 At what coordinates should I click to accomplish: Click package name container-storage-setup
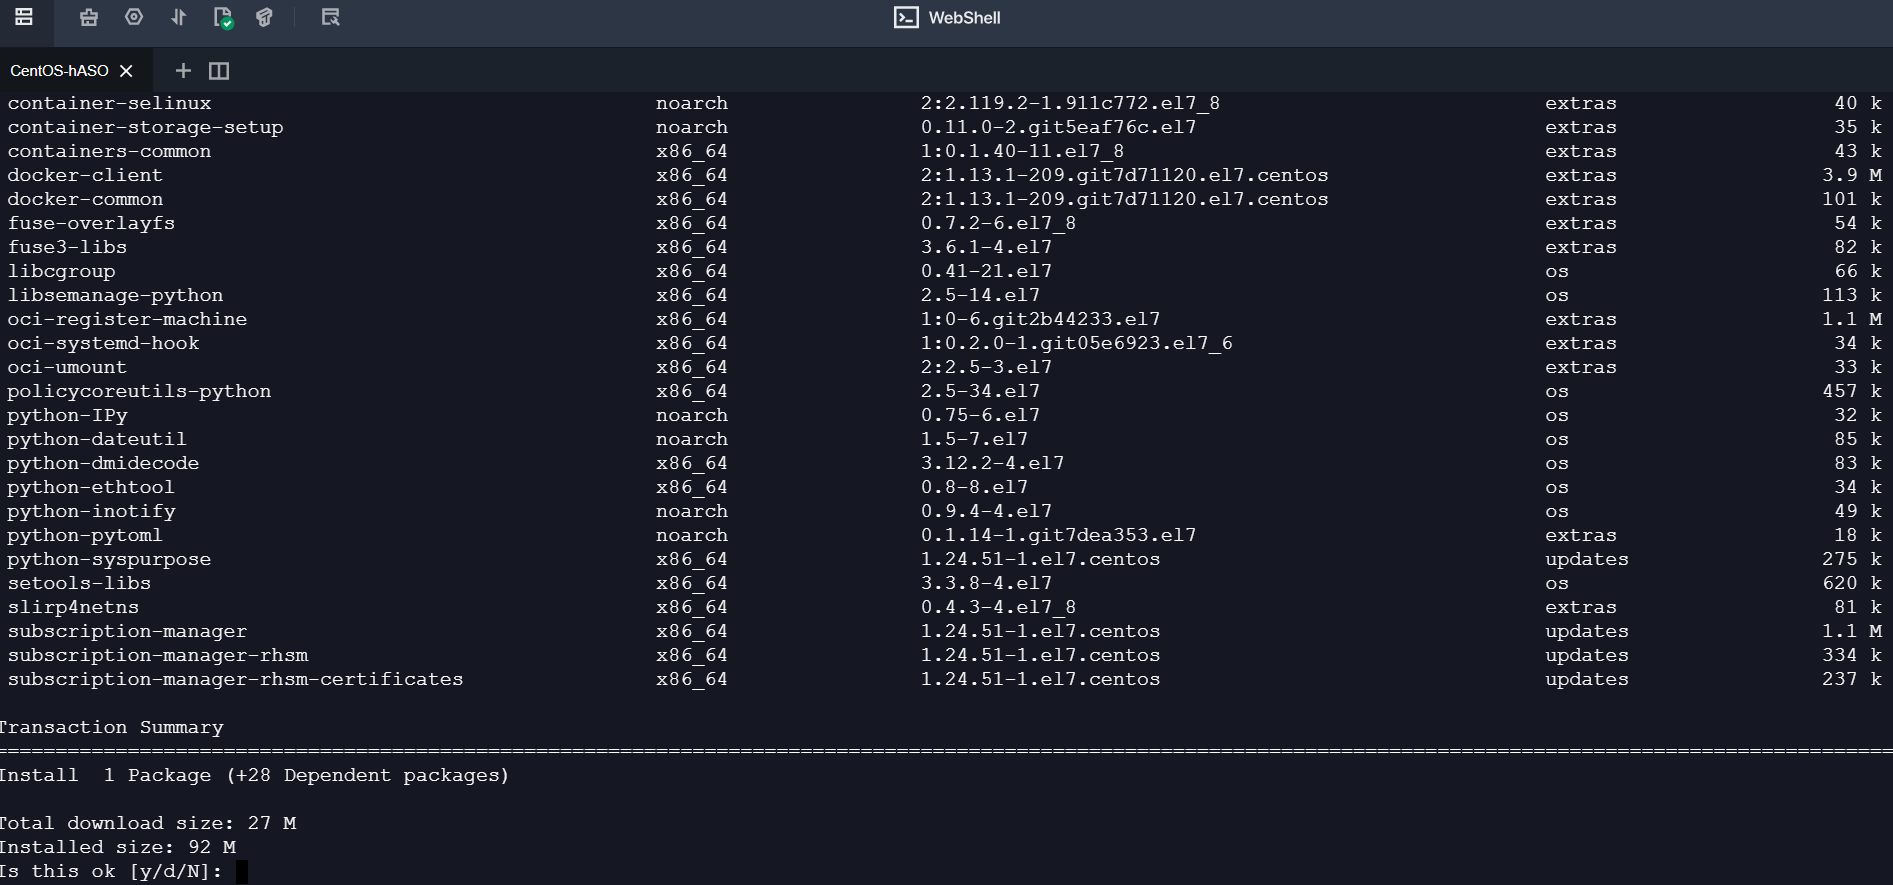pos(145,127)
